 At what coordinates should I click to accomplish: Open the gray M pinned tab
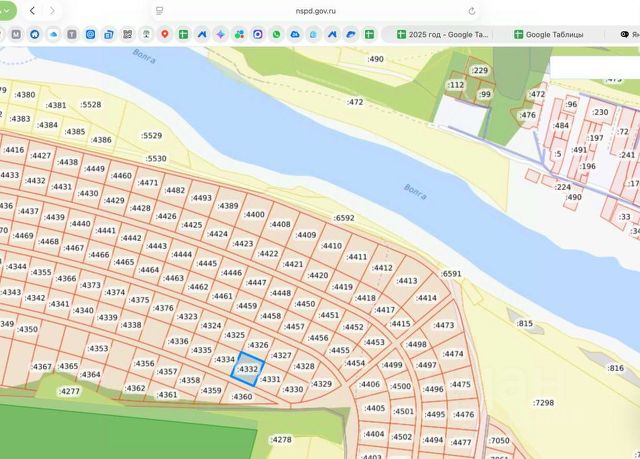[x=16, y=35]
